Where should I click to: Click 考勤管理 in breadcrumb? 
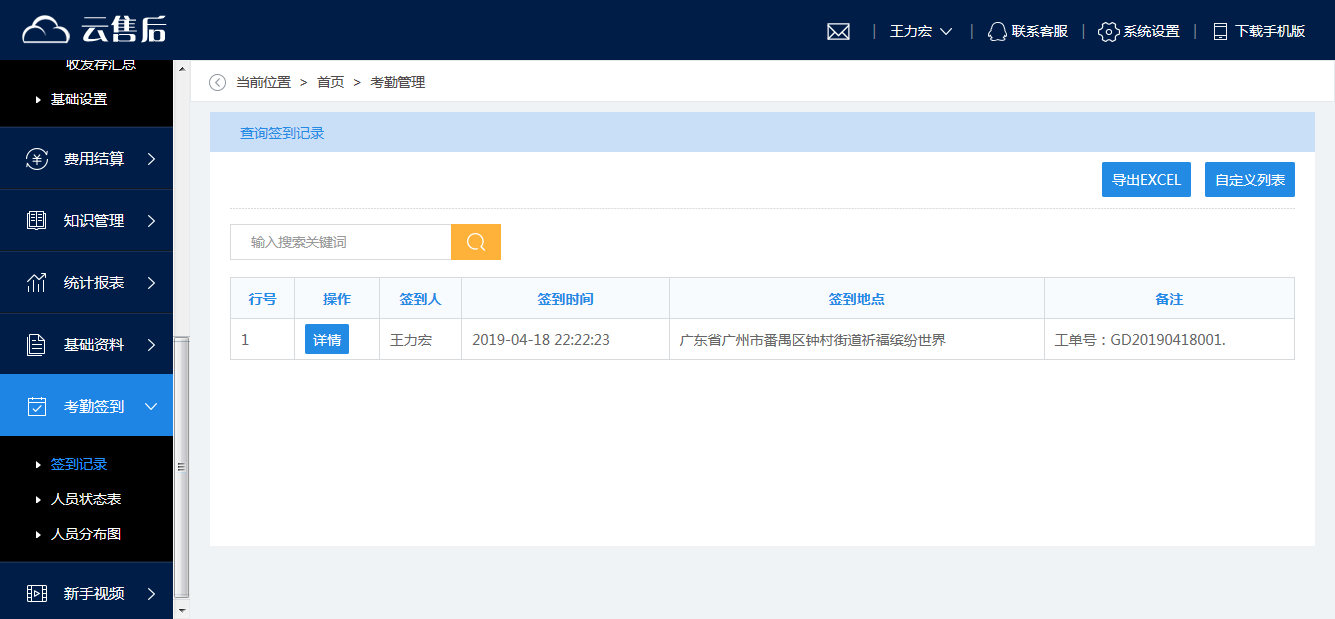click(x=398, y=82)
